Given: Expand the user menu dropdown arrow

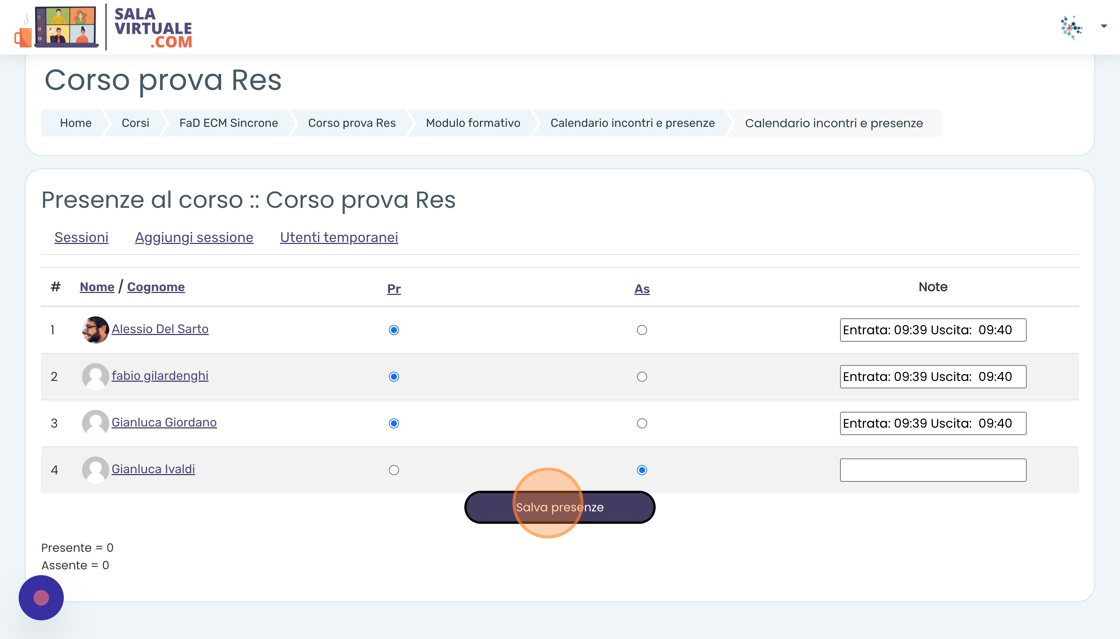Looking at the screenshot, I should 1103,26.
